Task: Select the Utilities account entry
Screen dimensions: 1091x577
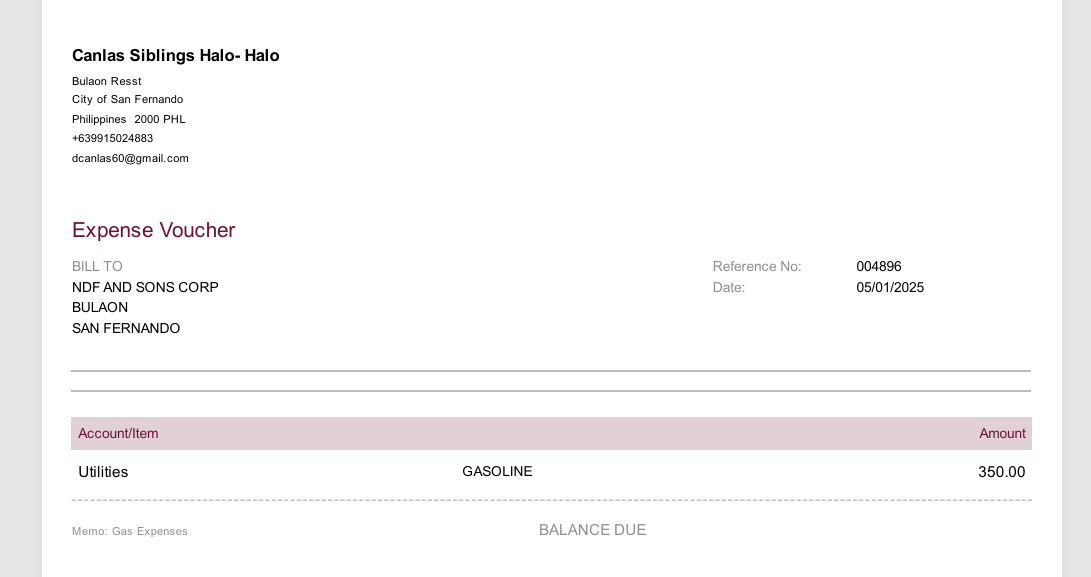Action: click(103, 472)
